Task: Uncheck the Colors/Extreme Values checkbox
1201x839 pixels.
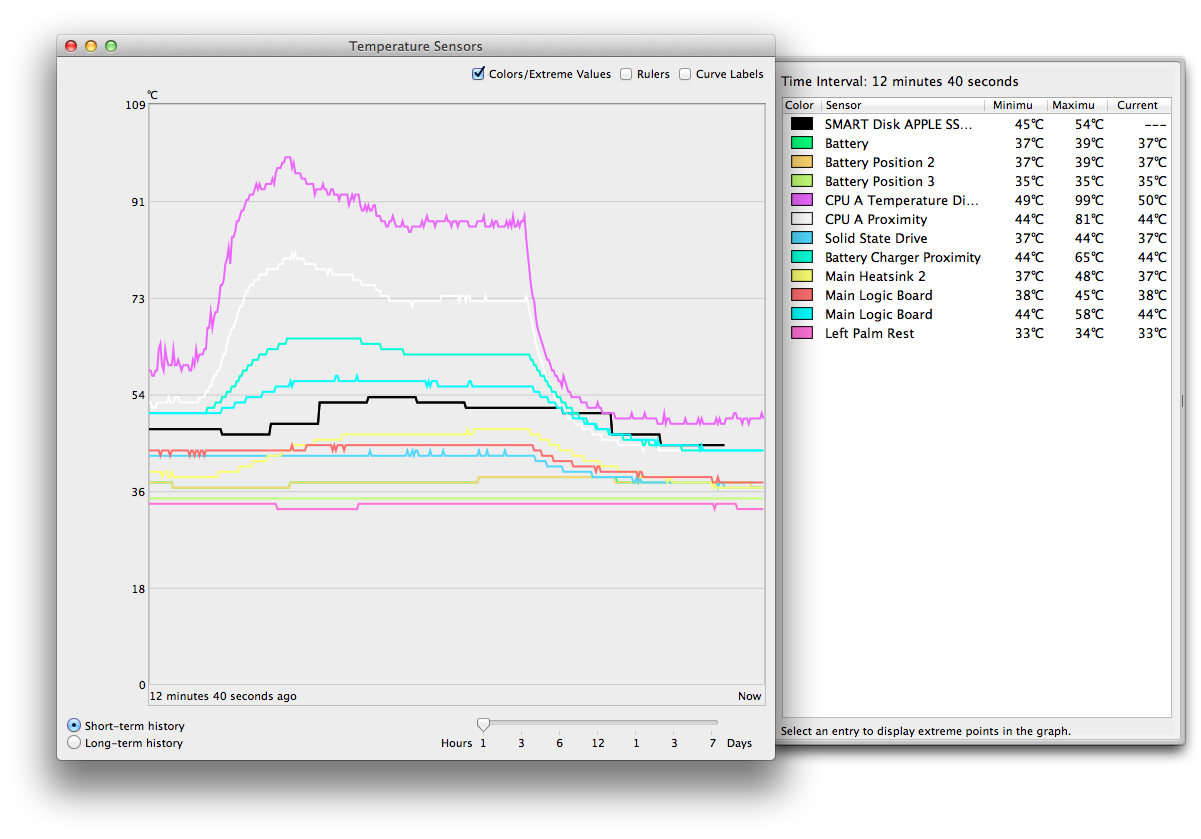Action: click(x=479, y=74)
